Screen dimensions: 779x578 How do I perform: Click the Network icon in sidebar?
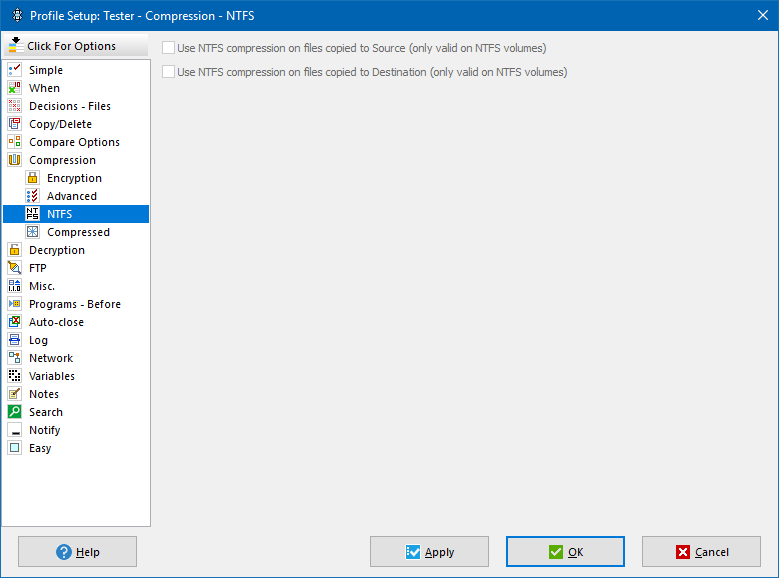tap(14, 358)
